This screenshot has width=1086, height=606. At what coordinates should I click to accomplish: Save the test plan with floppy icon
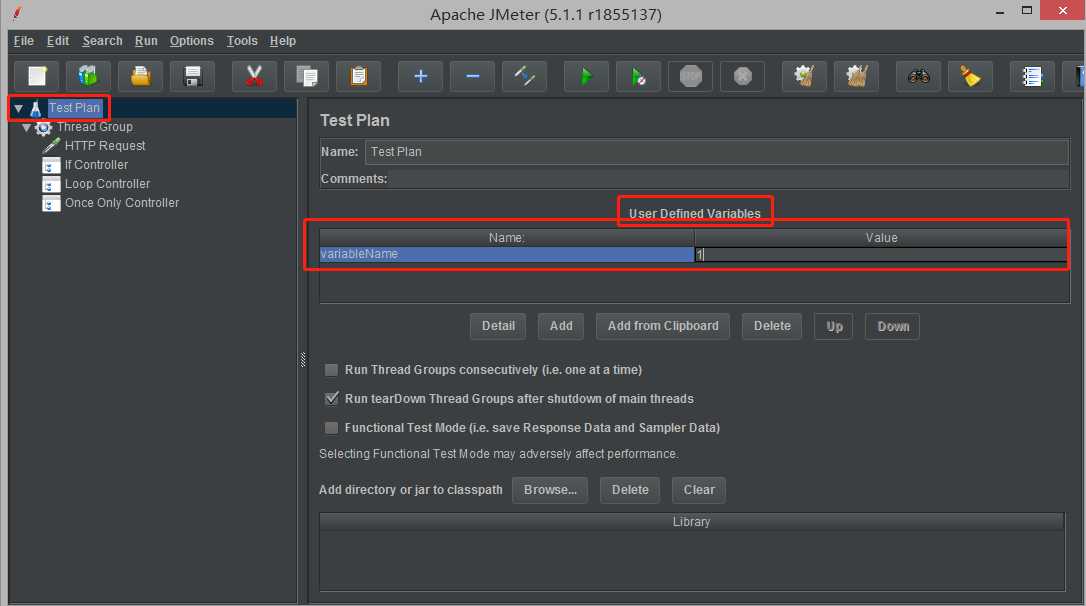coord(193,76)
